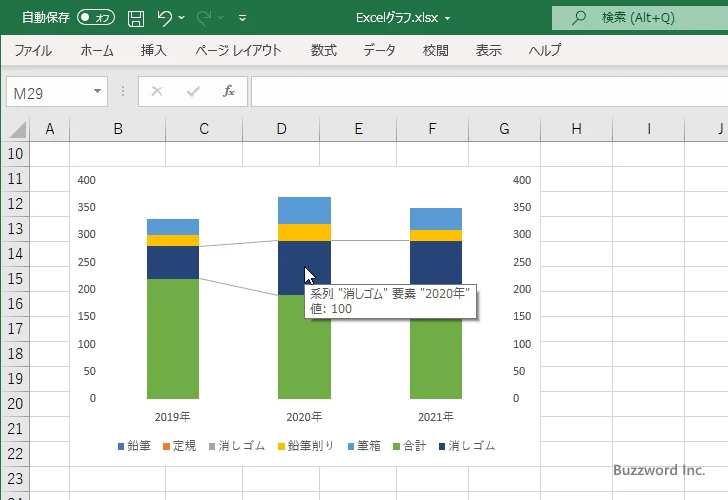Click the search magnifier icon
Viewport: 728px width, 500px height.
pyautogui.click(x=578, y=18)
